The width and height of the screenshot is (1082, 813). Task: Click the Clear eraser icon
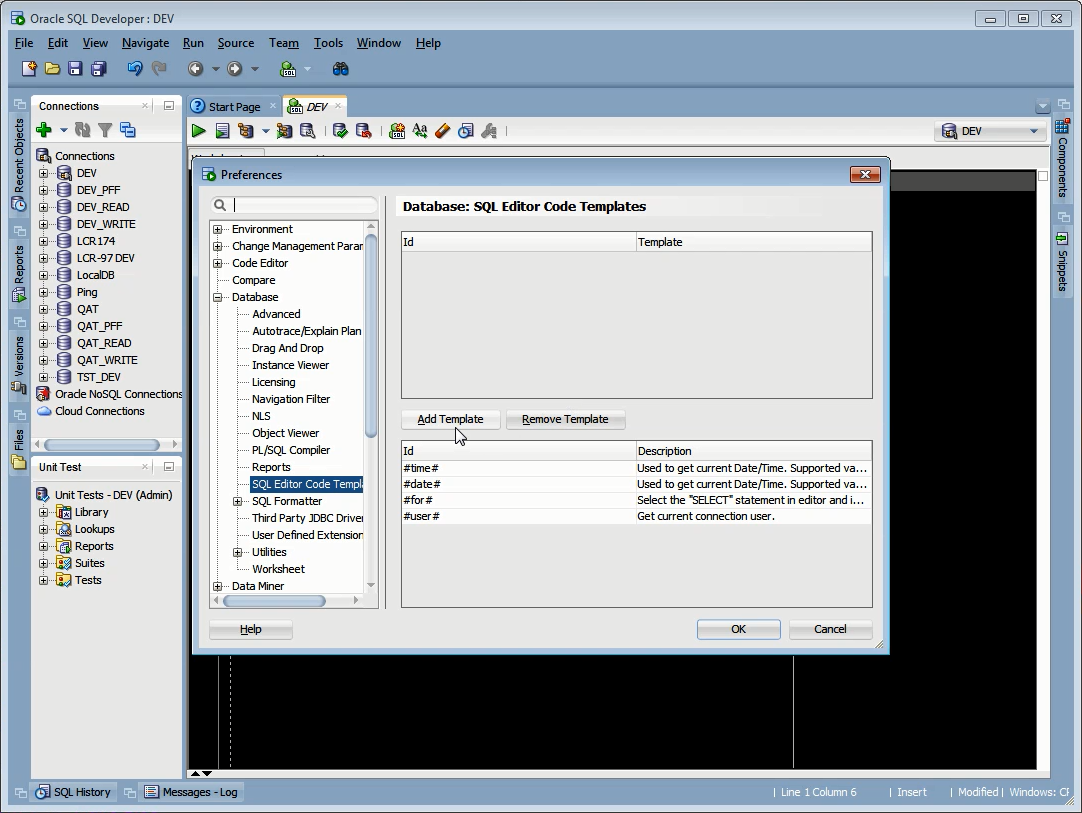click(442, 130)
